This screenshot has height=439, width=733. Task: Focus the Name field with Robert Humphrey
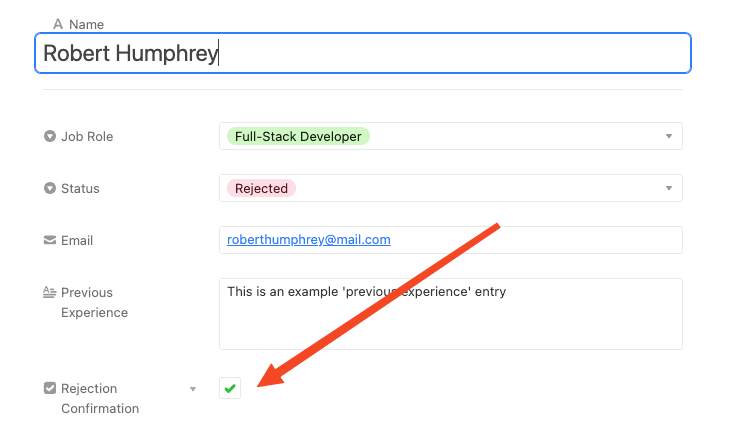tap(362, 53)
